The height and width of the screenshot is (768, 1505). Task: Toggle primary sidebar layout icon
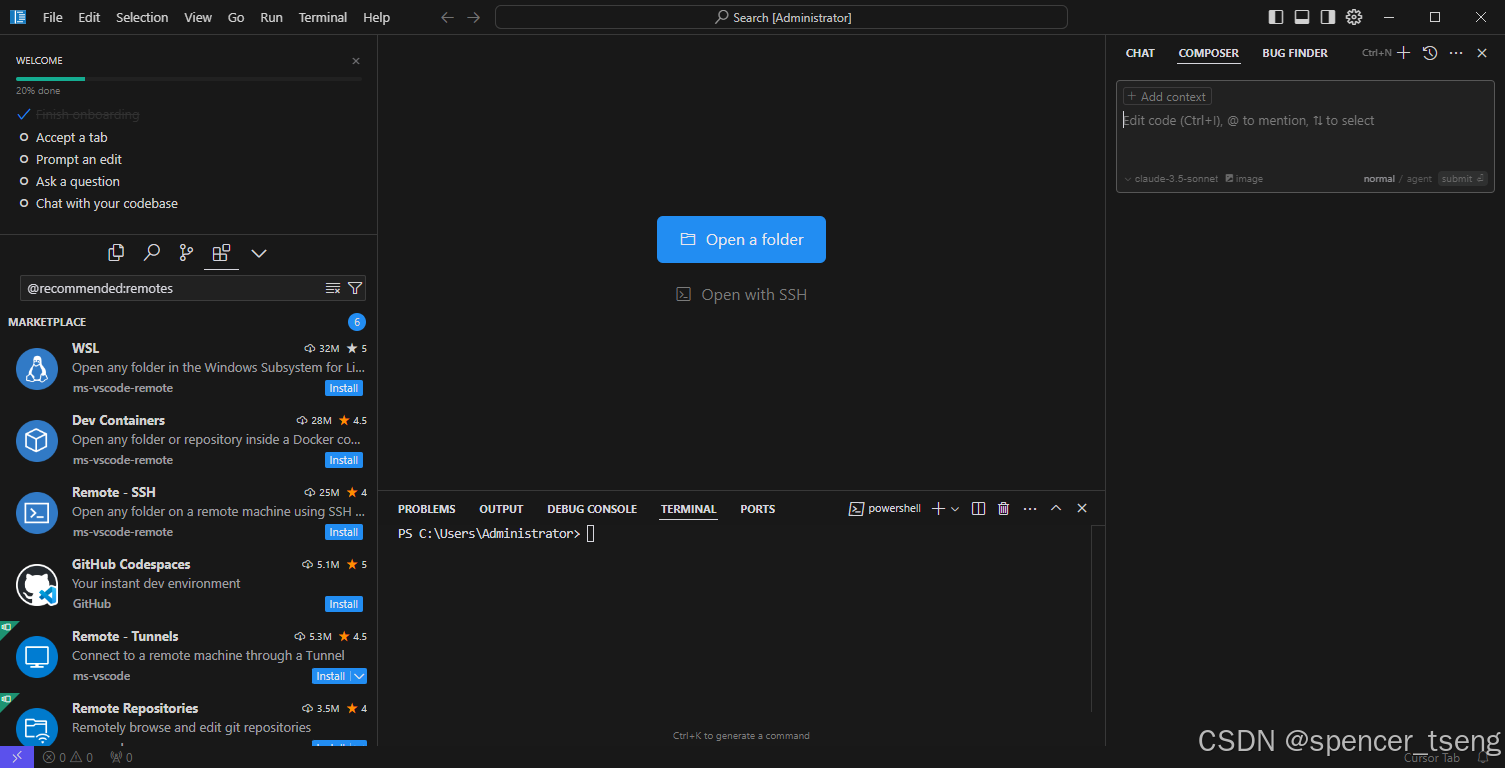pos(1276,17)
